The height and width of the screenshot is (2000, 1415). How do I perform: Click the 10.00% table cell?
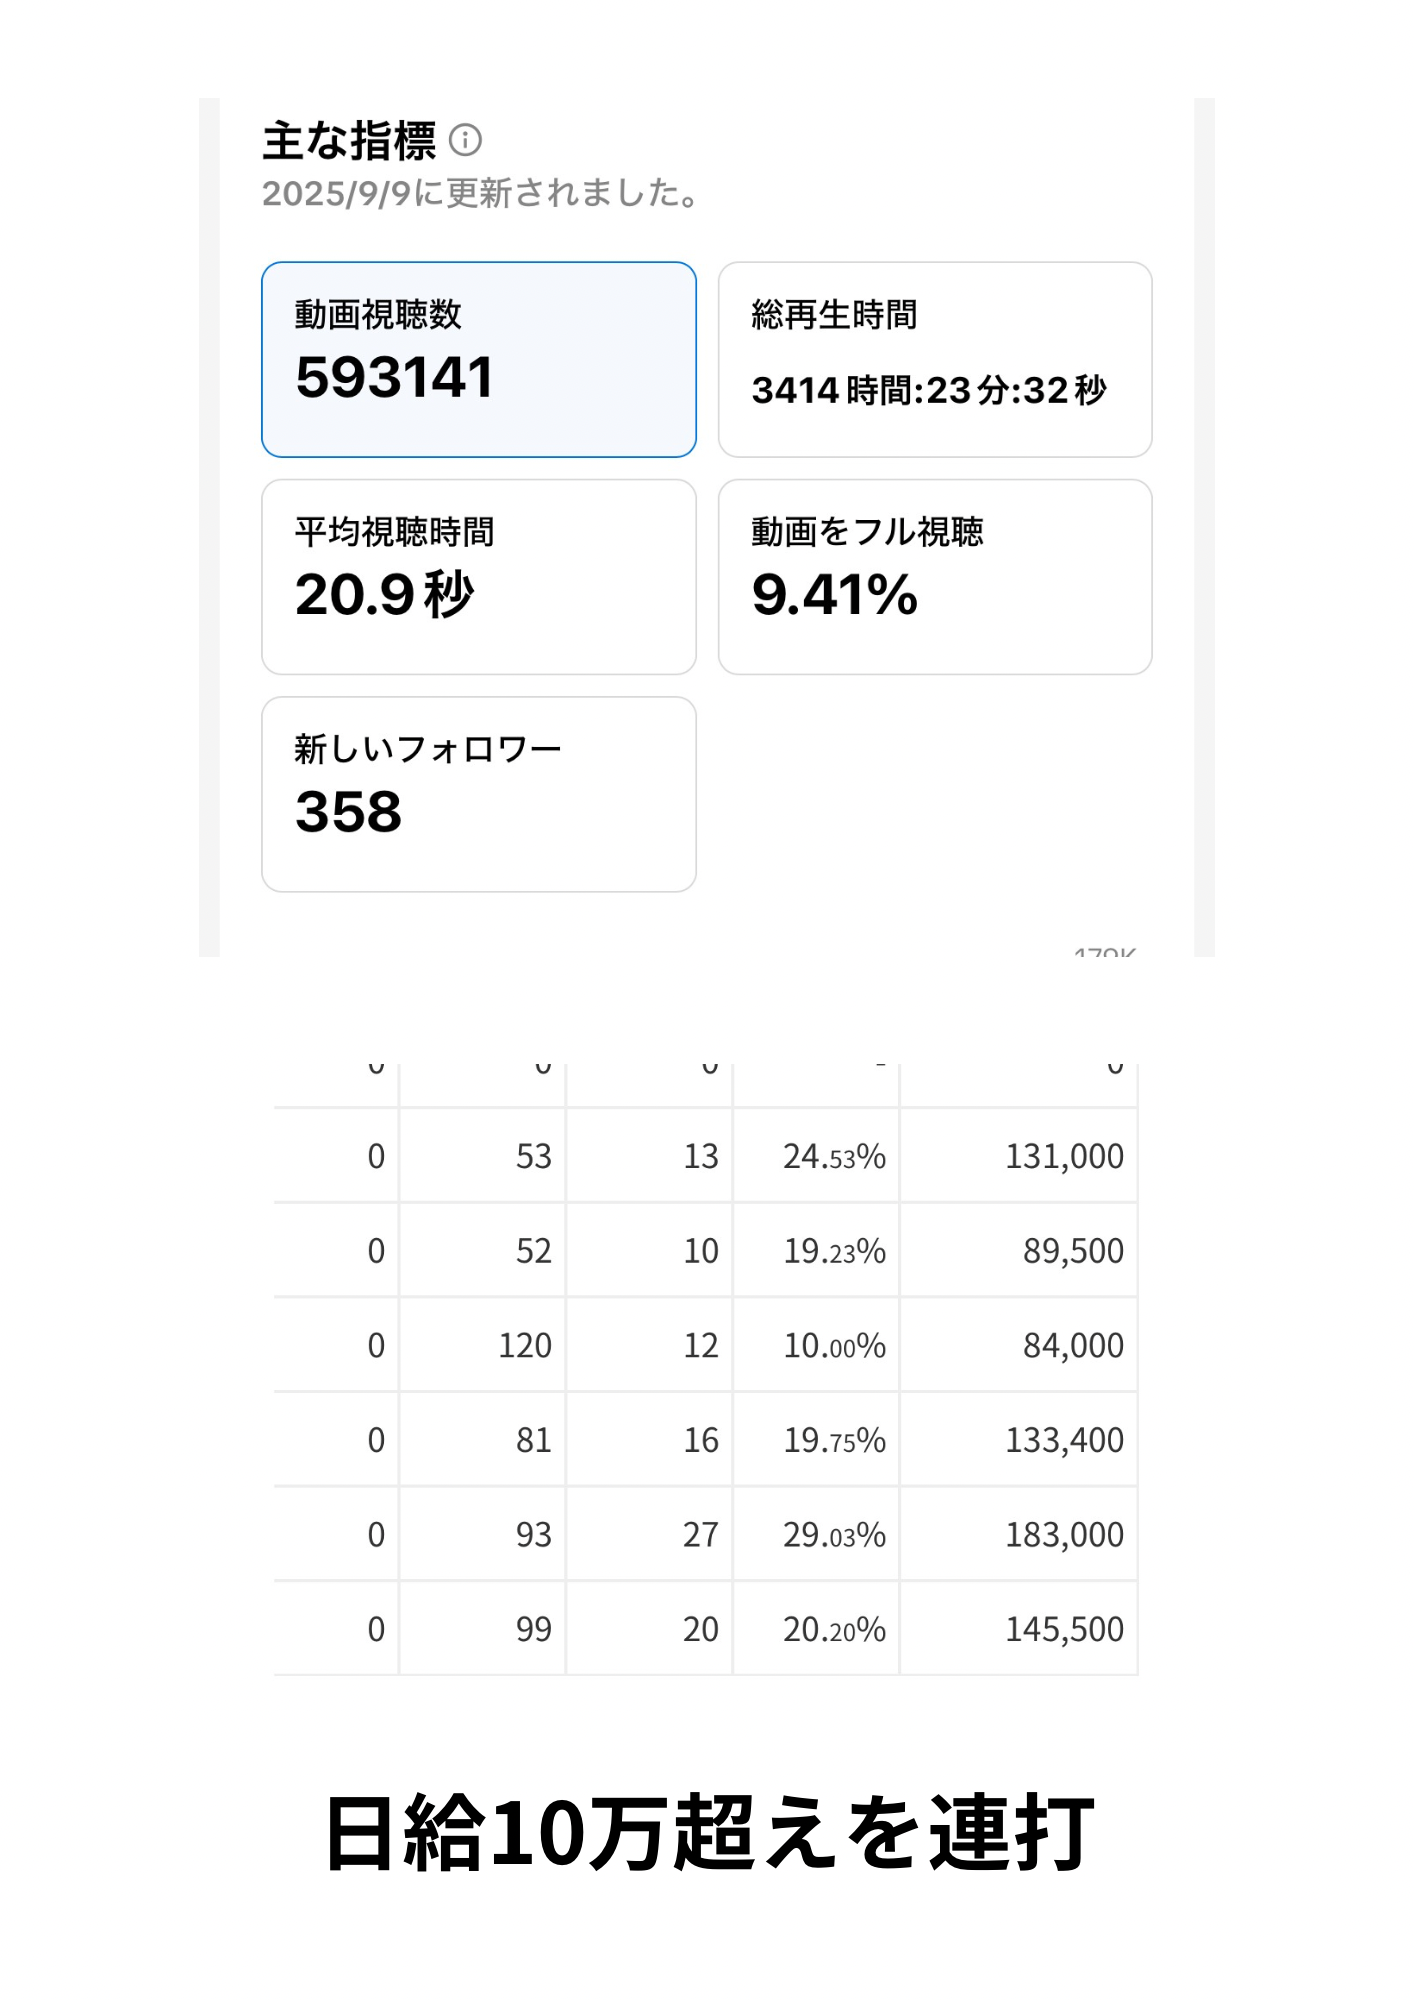click(x=834, y=1346)
